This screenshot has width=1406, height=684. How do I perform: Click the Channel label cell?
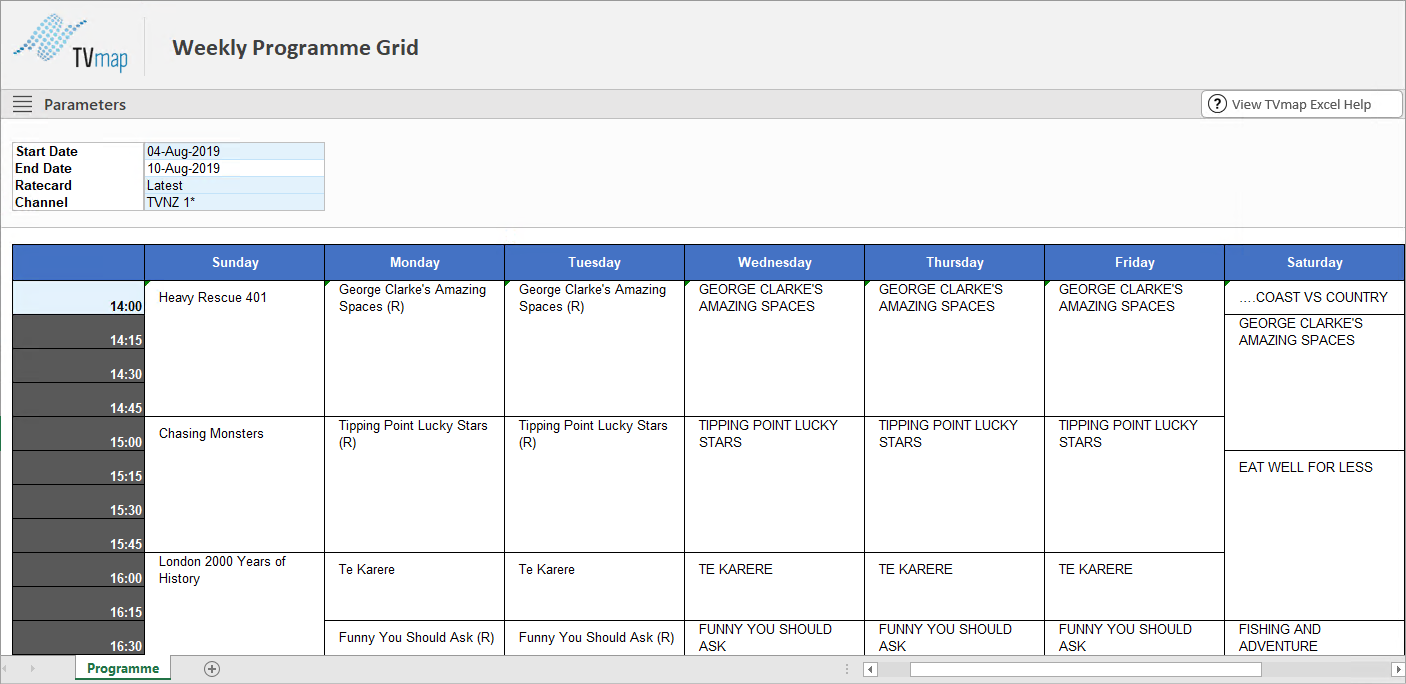pyautogui.click(x=78, y=202)
